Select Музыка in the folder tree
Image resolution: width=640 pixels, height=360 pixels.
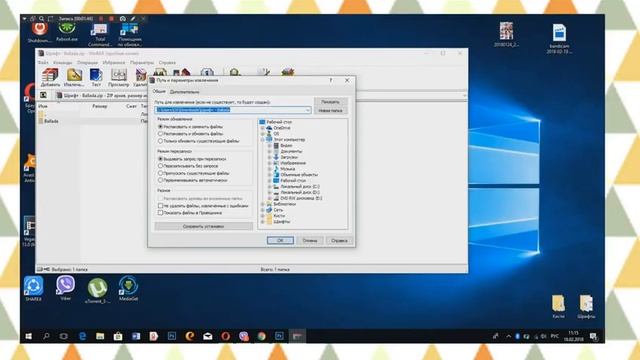288,169
